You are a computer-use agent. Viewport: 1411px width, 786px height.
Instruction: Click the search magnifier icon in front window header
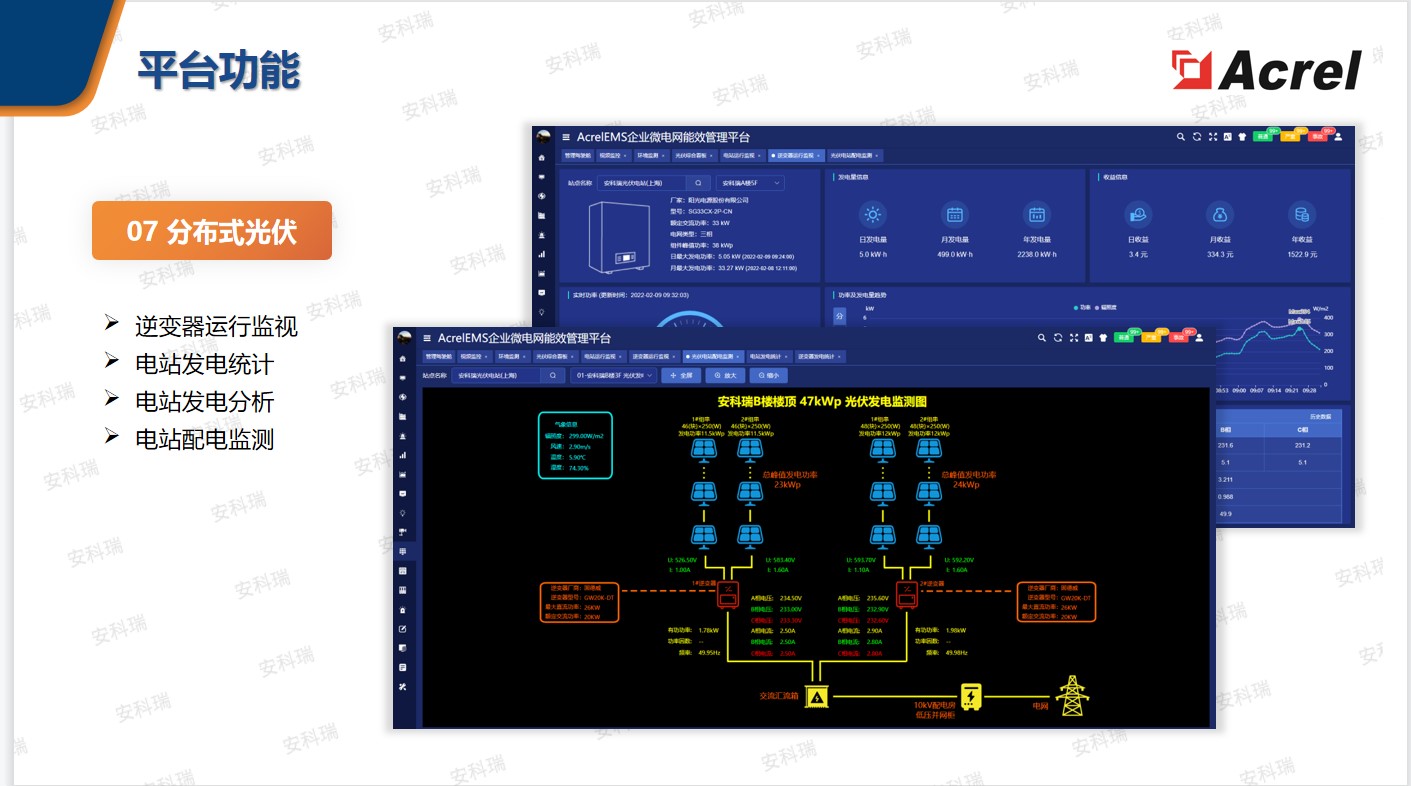click(1041, 338)
